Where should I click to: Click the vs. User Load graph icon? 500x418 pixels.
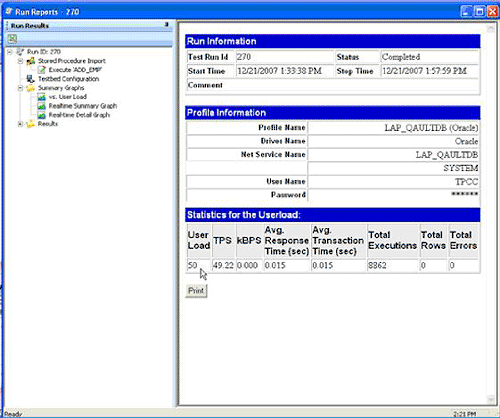point(41,97)
